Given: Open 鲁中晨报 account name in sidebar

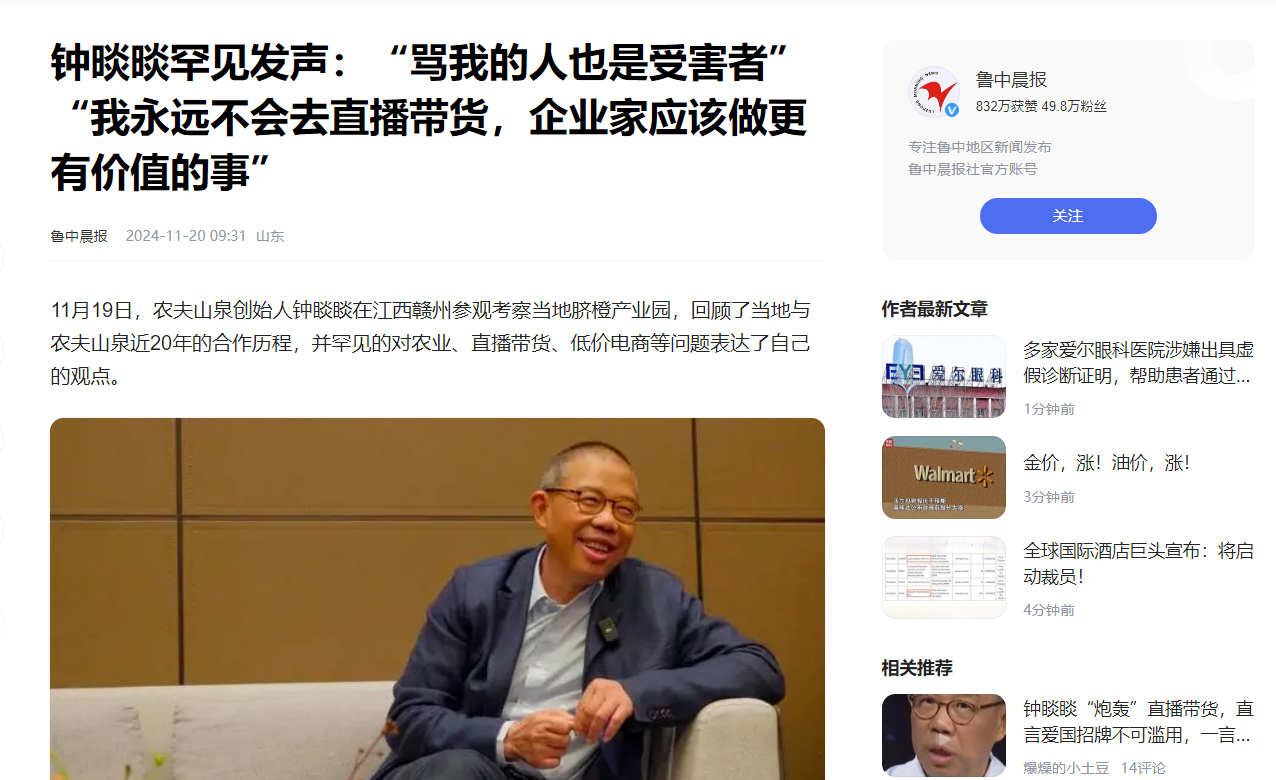Looking at the screenshot, I should click(1011, 80).
